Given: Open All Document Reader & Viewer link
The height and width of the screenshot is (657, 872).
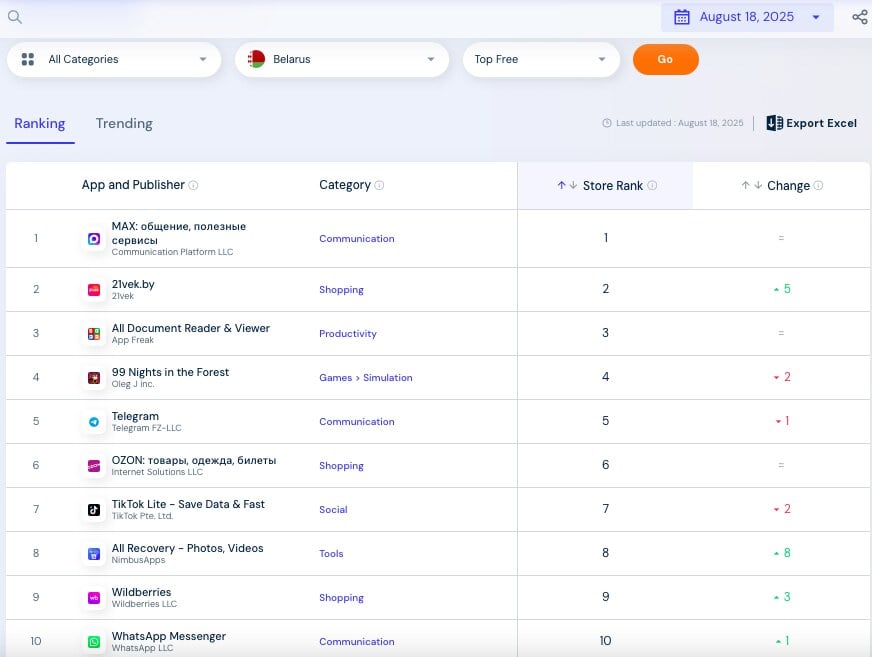Looking at the screenshot, I should click(x=191, y=328).
